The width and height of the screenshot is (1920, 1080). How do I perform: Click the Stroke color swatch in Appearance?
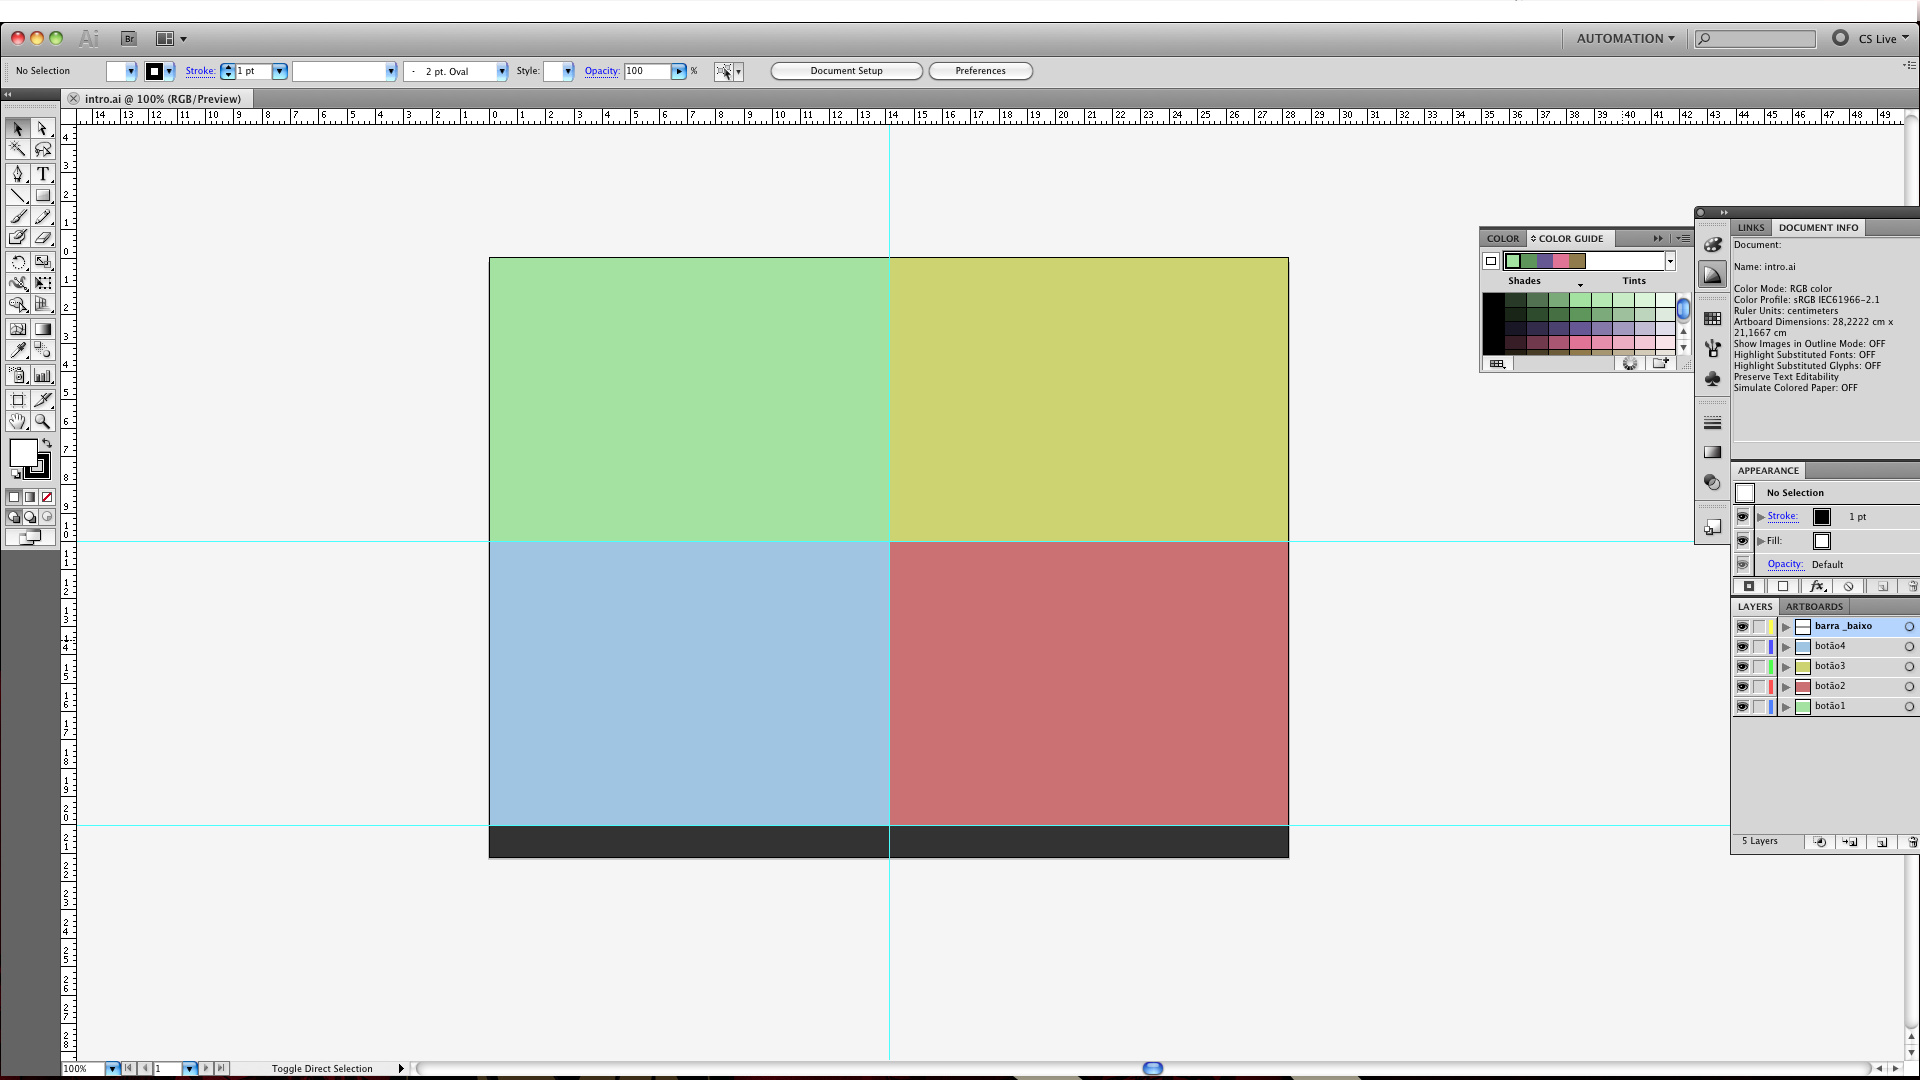pos(1822,517)
